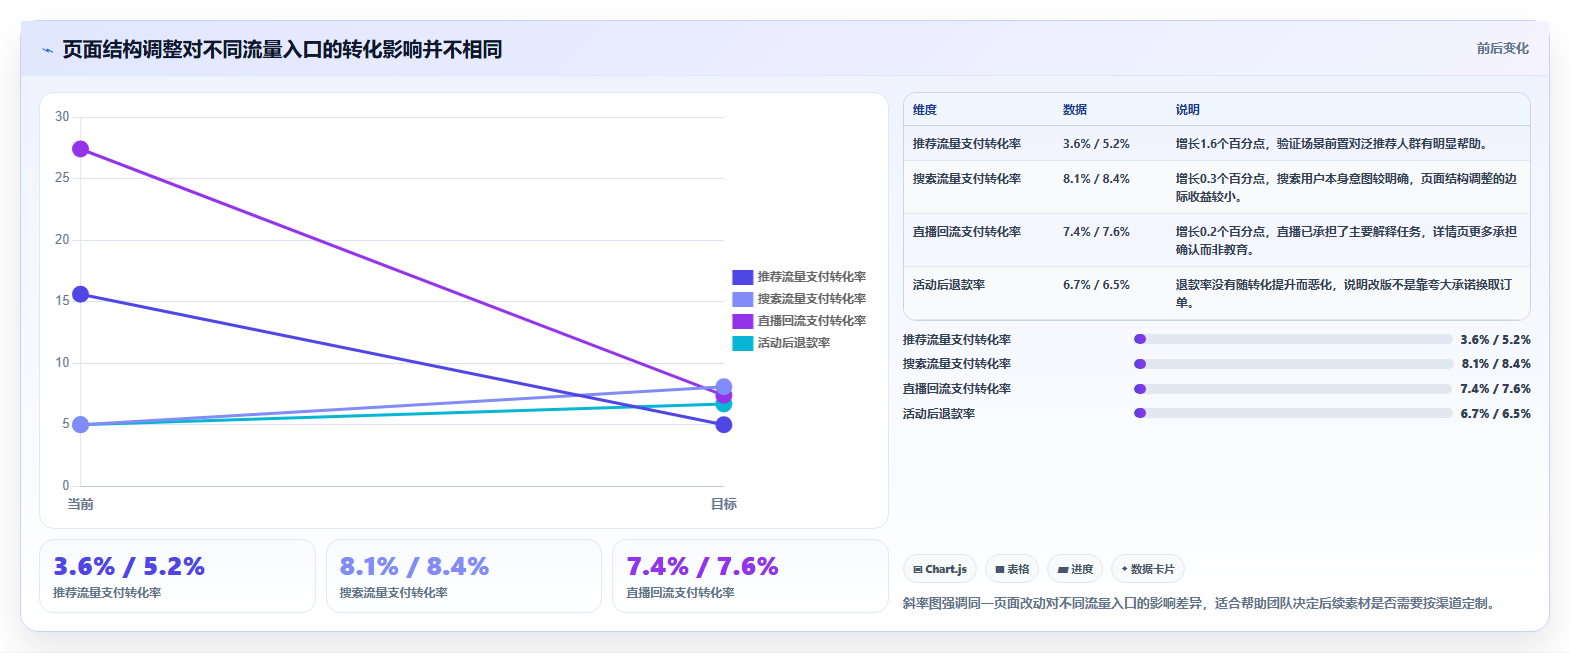This screenshot has height=653, width=1570.
Task: Click the 活动后退款率 label in progress list
Action: [x=939, y=414]
